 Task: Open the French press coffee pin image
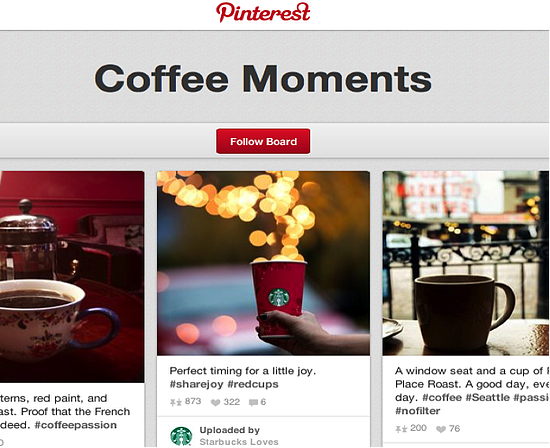(x=72, y=277)
